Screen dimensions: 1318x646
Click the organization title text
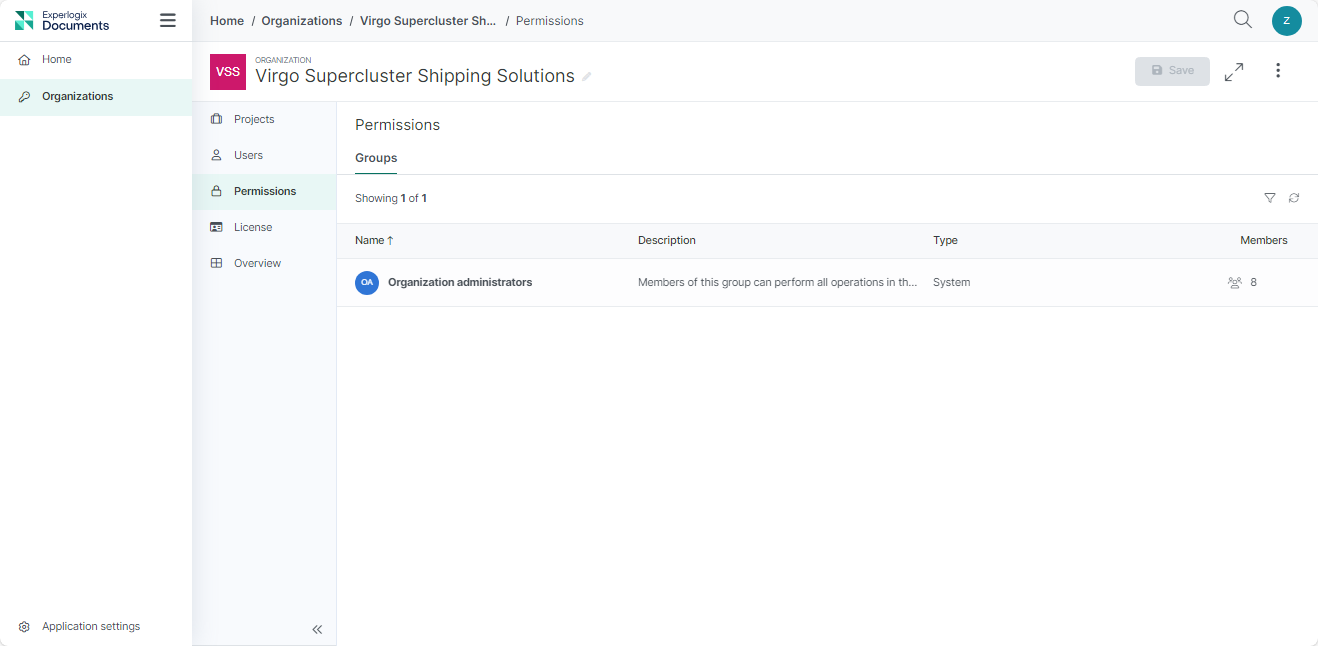point(415,76)
